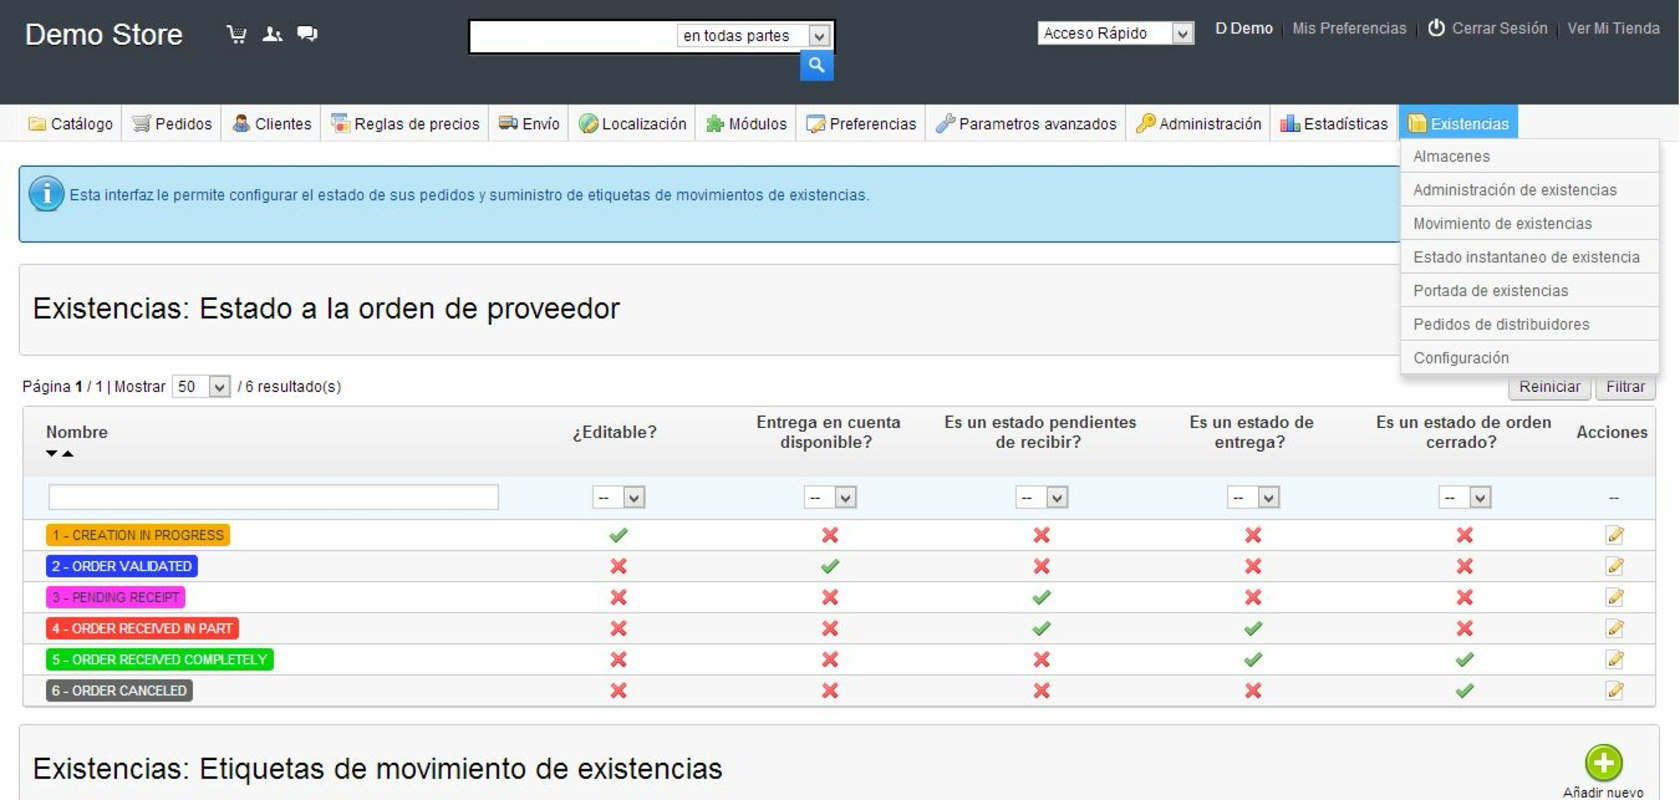Open the Envío menu tab

529,124
